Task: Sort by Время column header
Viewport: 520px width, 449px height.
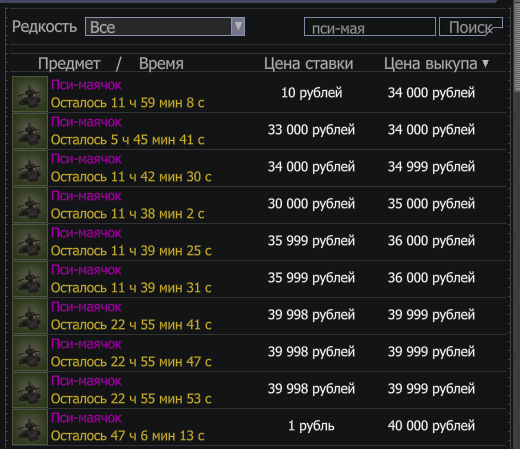Action: [161, 63]
